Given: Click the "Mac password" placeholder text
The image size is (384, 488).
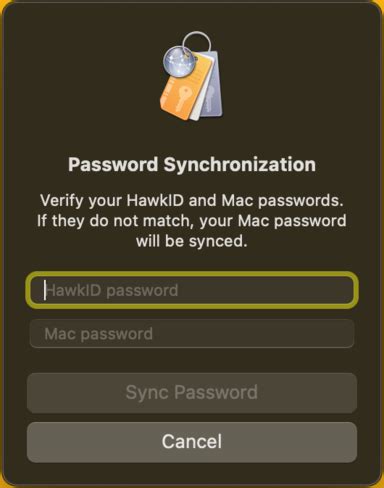Looking at the screenshot, I should click(99, 334).
